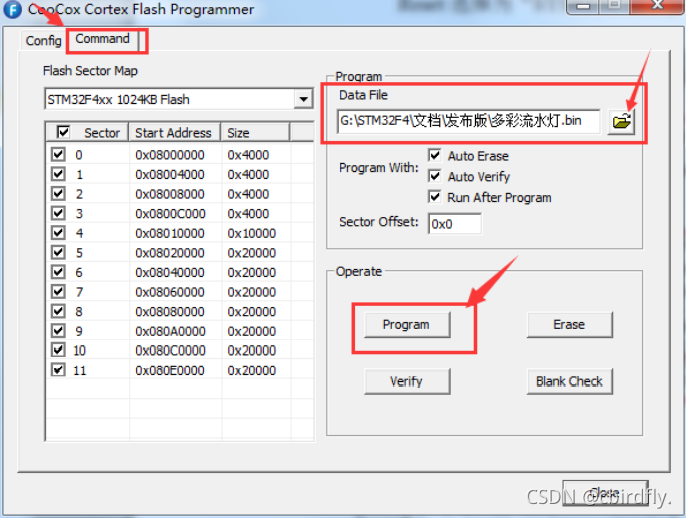The height and width of the screenshot is (518, 686).
Task: Uncheck sector 4 checkbox
Action: coord(58,233)
